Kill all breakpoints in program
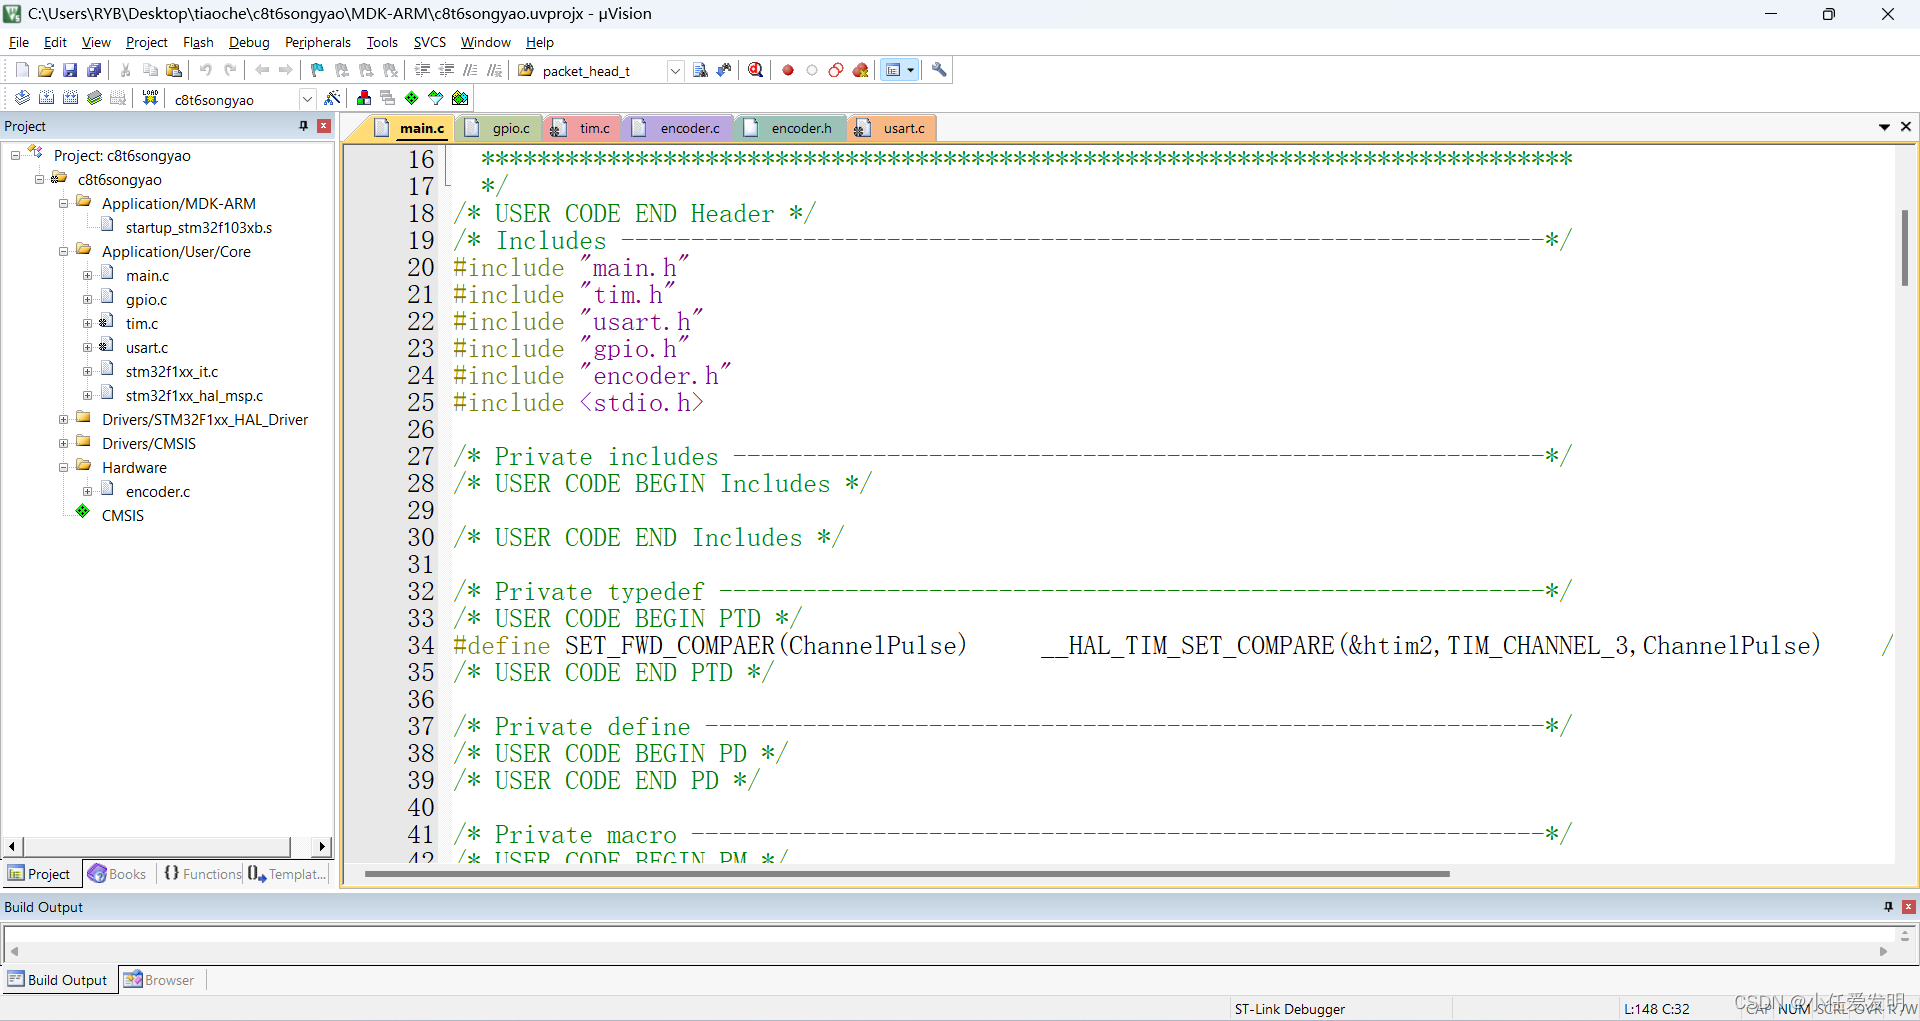 [x=861, y=70]
